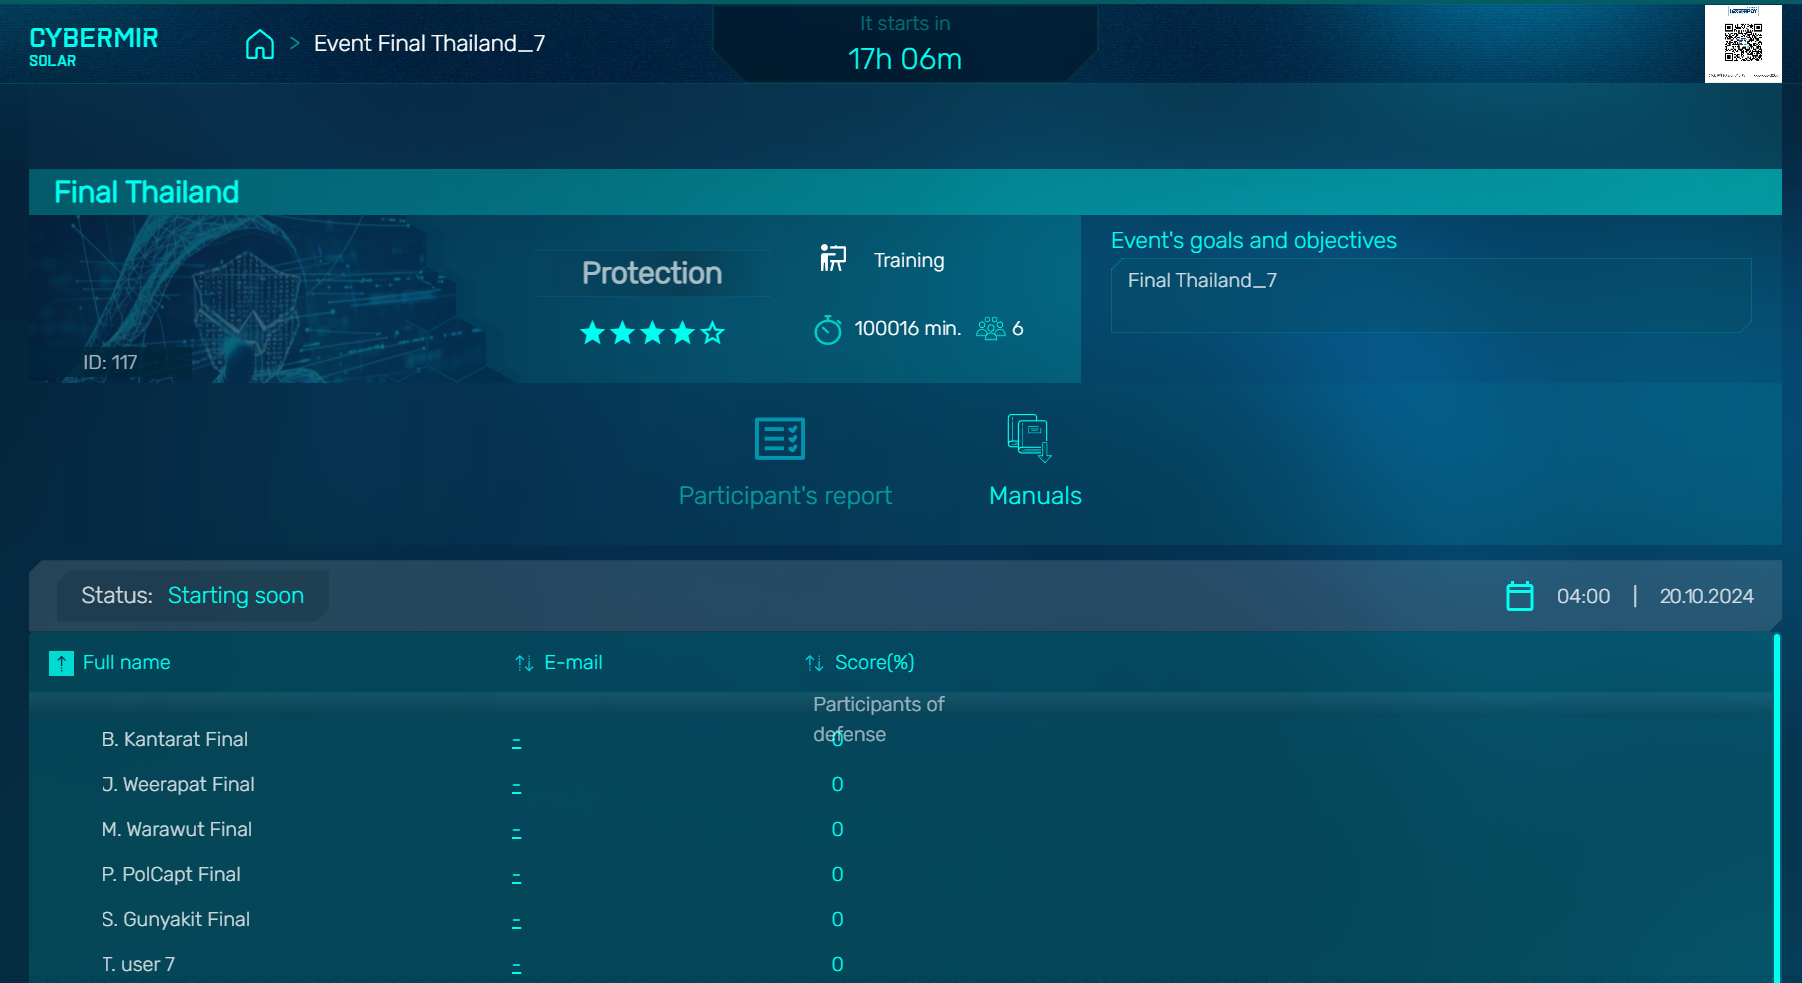
Task: Open the CYBERMIR SOLAR logo
Action: click(94, 46)
